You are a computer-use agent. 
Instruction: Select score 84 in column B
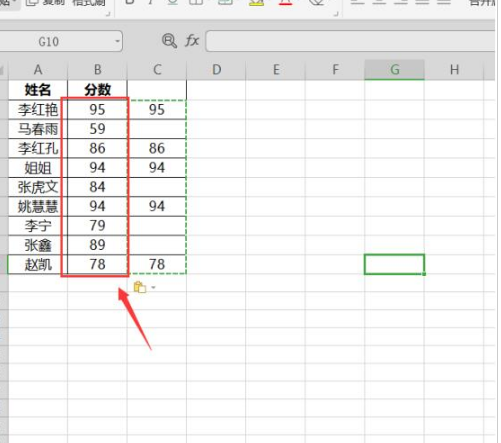tap(97, 187)
